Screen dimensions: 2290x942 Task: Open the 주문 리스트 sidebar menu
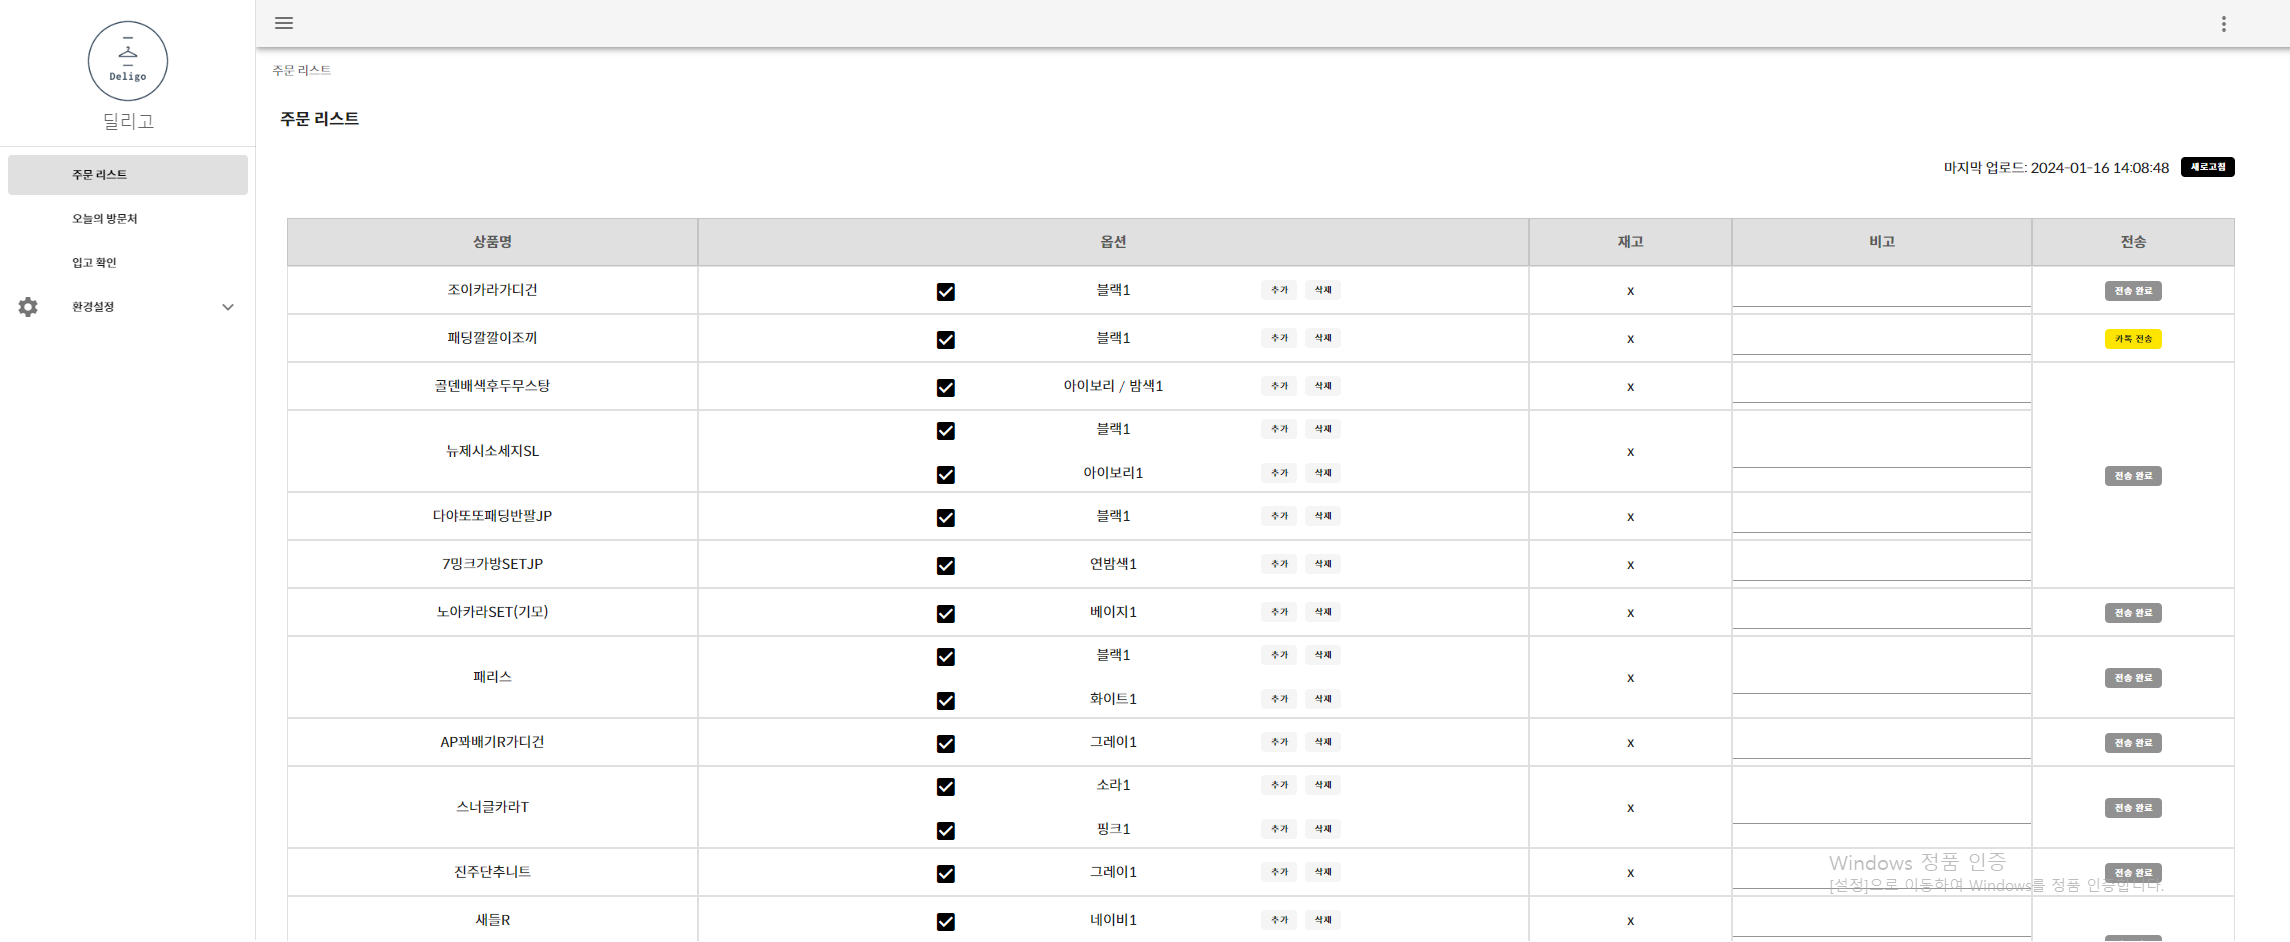[x=128, y=175]
